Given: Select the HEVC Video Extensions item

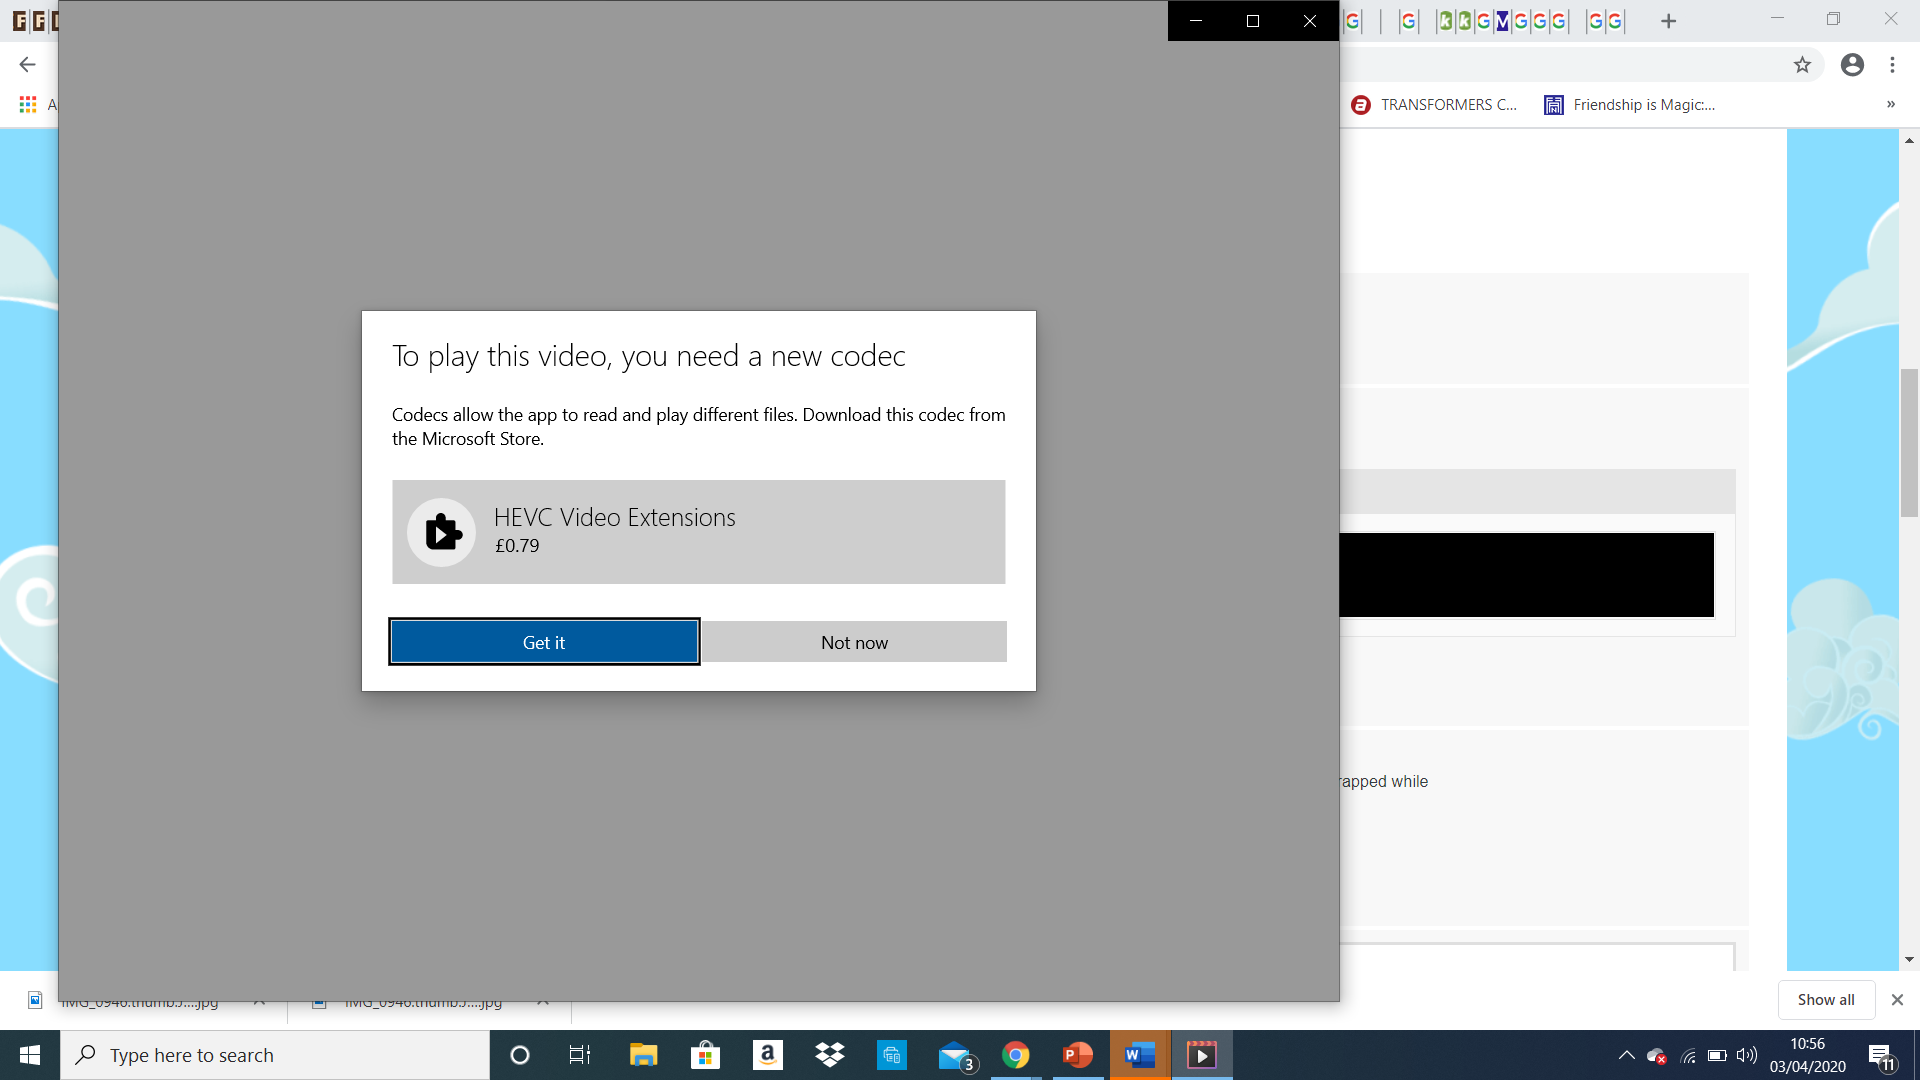Looking at the screenshot, I should (x=698, y=531).
